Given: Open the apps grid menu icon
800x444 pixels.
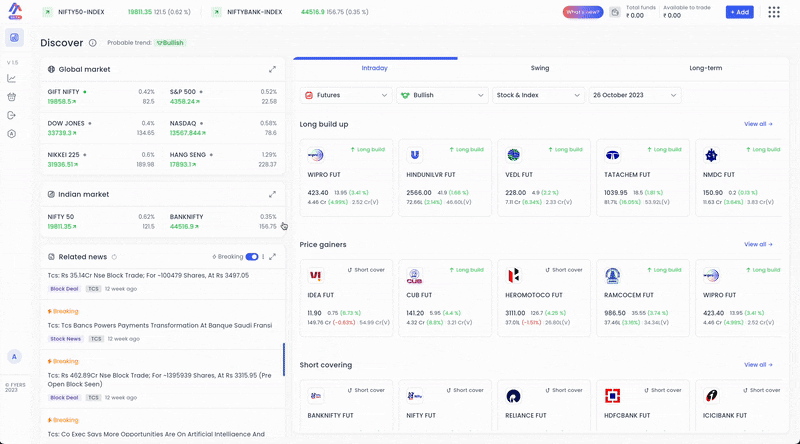Looking at the screenshot, I should click(x=773, y=12).
